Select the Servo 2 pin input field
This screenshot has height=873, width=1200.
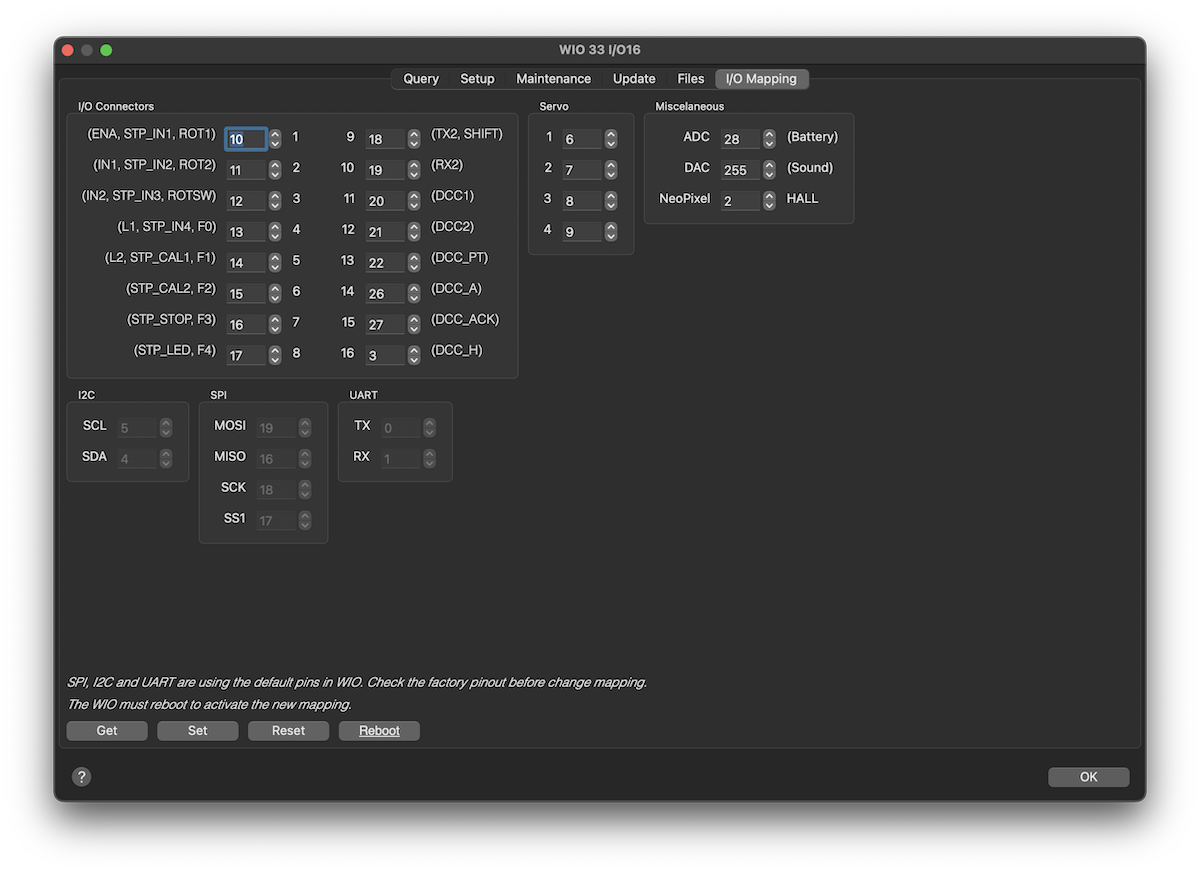(x=582, y=170)
